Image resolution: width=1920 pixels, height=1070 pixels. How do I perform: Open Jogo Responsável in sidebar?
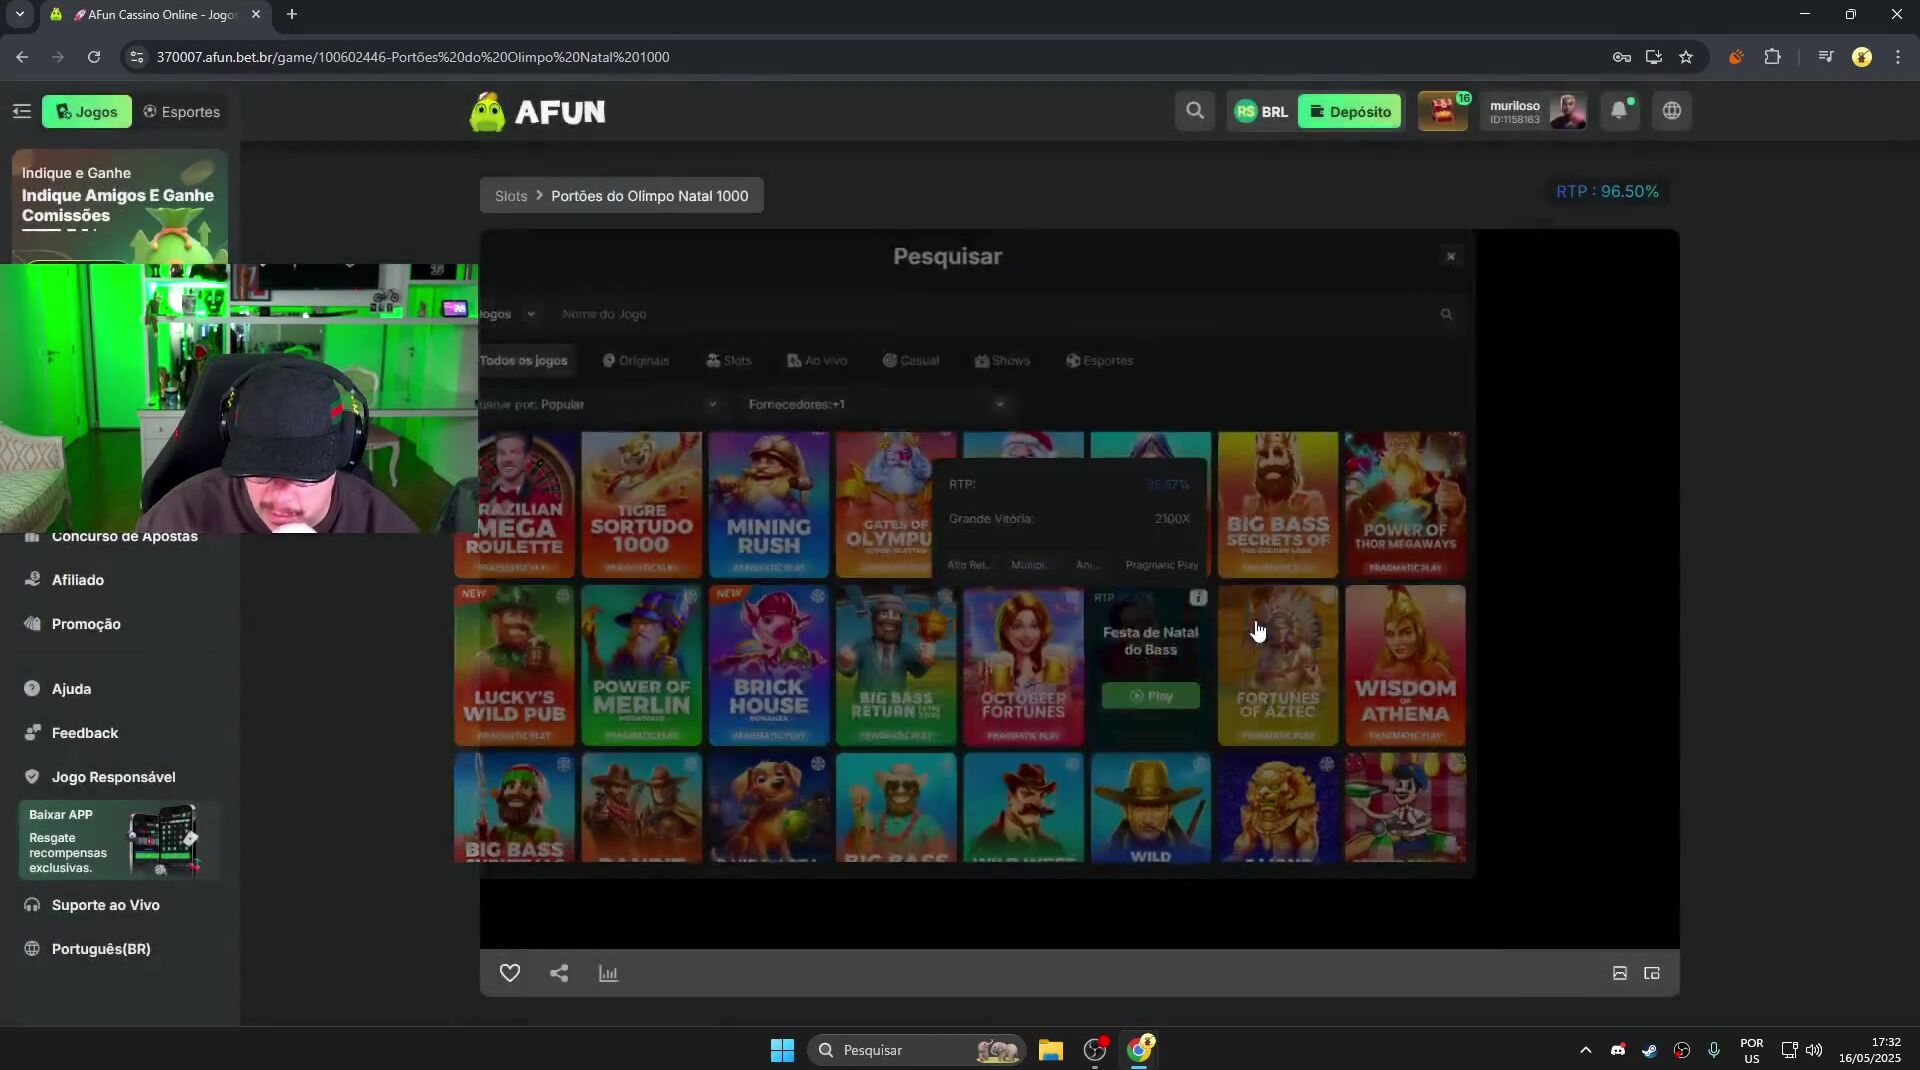[x=113, y=777]
